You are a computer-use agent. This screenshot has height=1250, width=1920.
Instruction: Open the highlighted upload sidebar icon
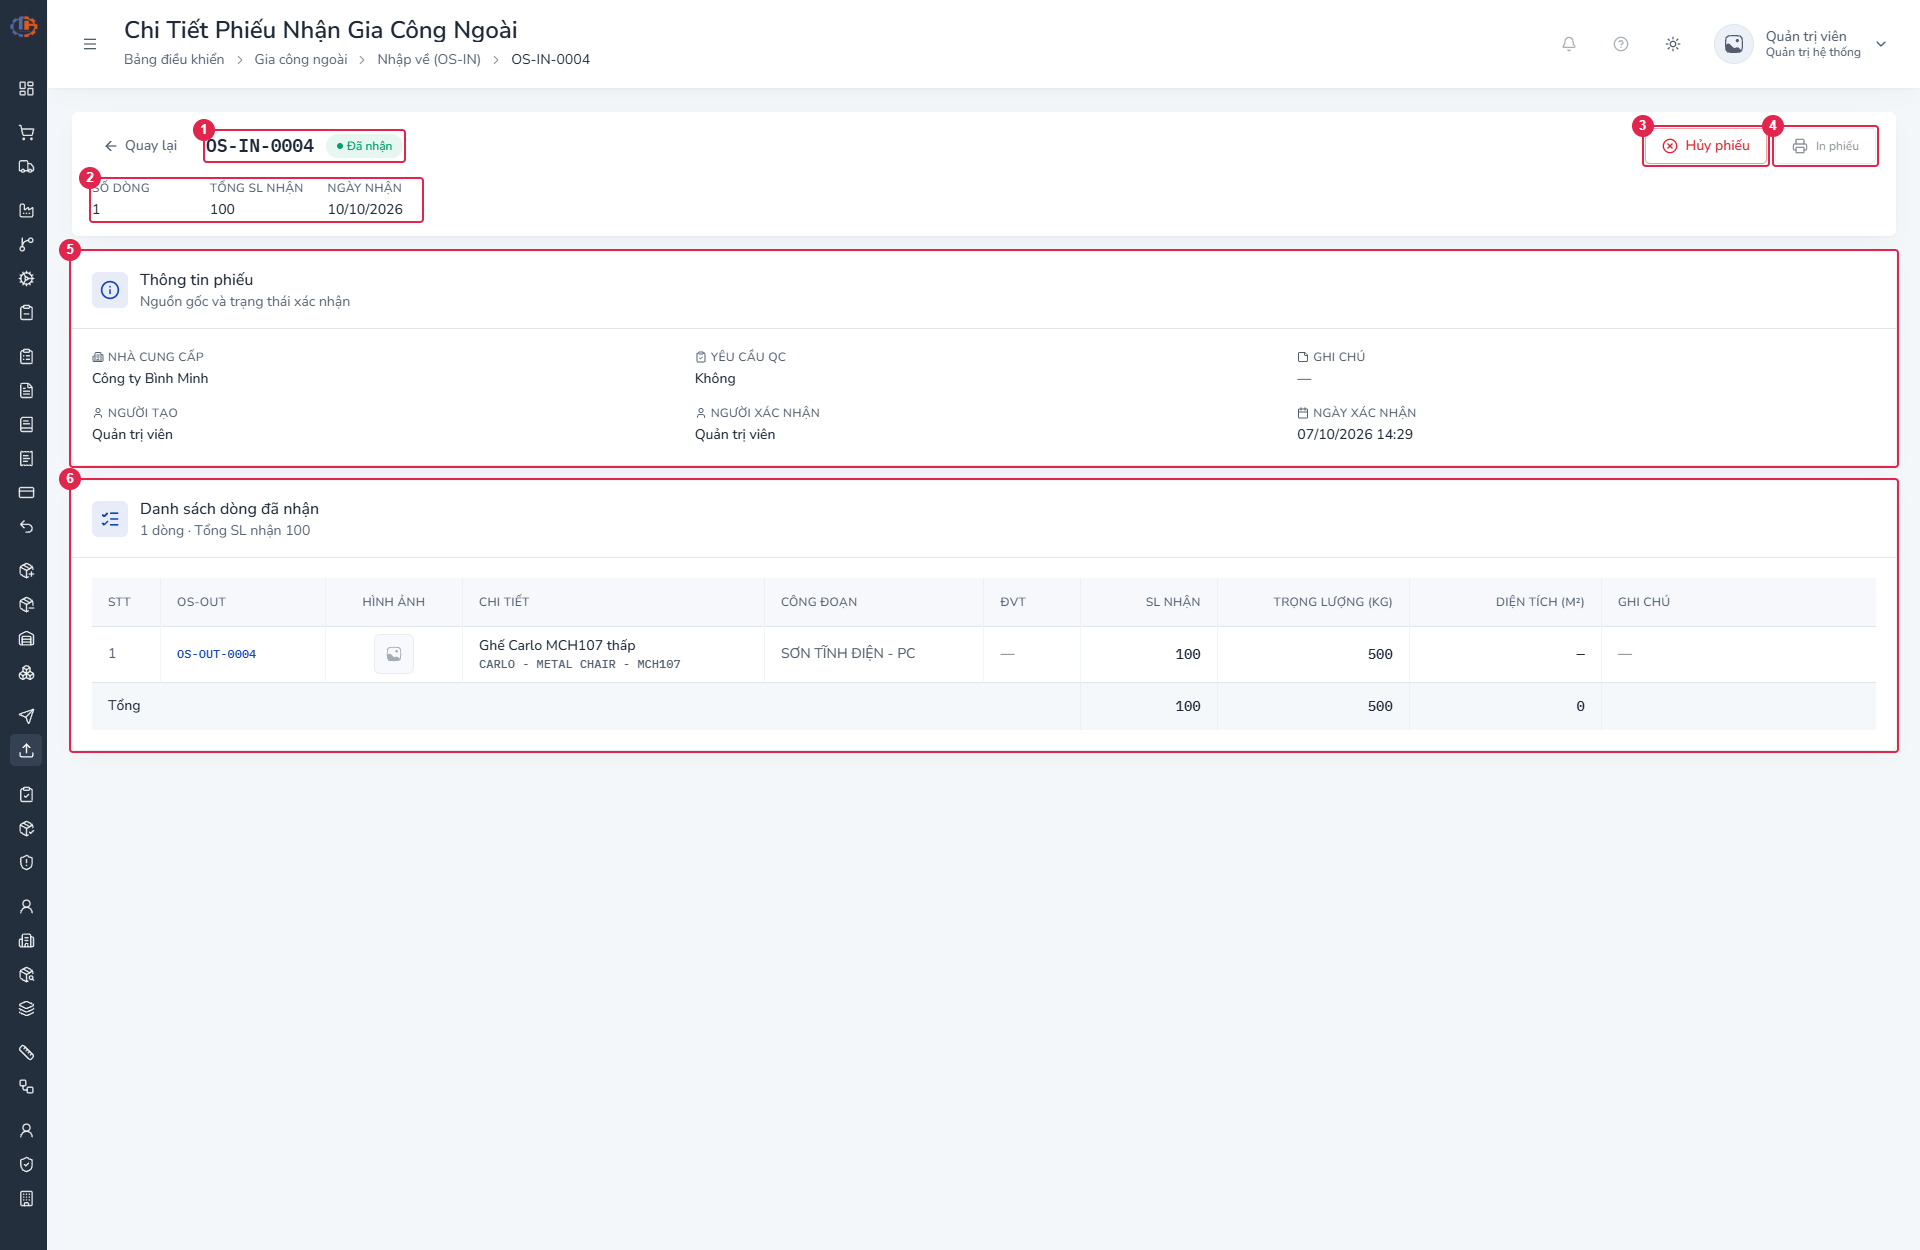27,751
